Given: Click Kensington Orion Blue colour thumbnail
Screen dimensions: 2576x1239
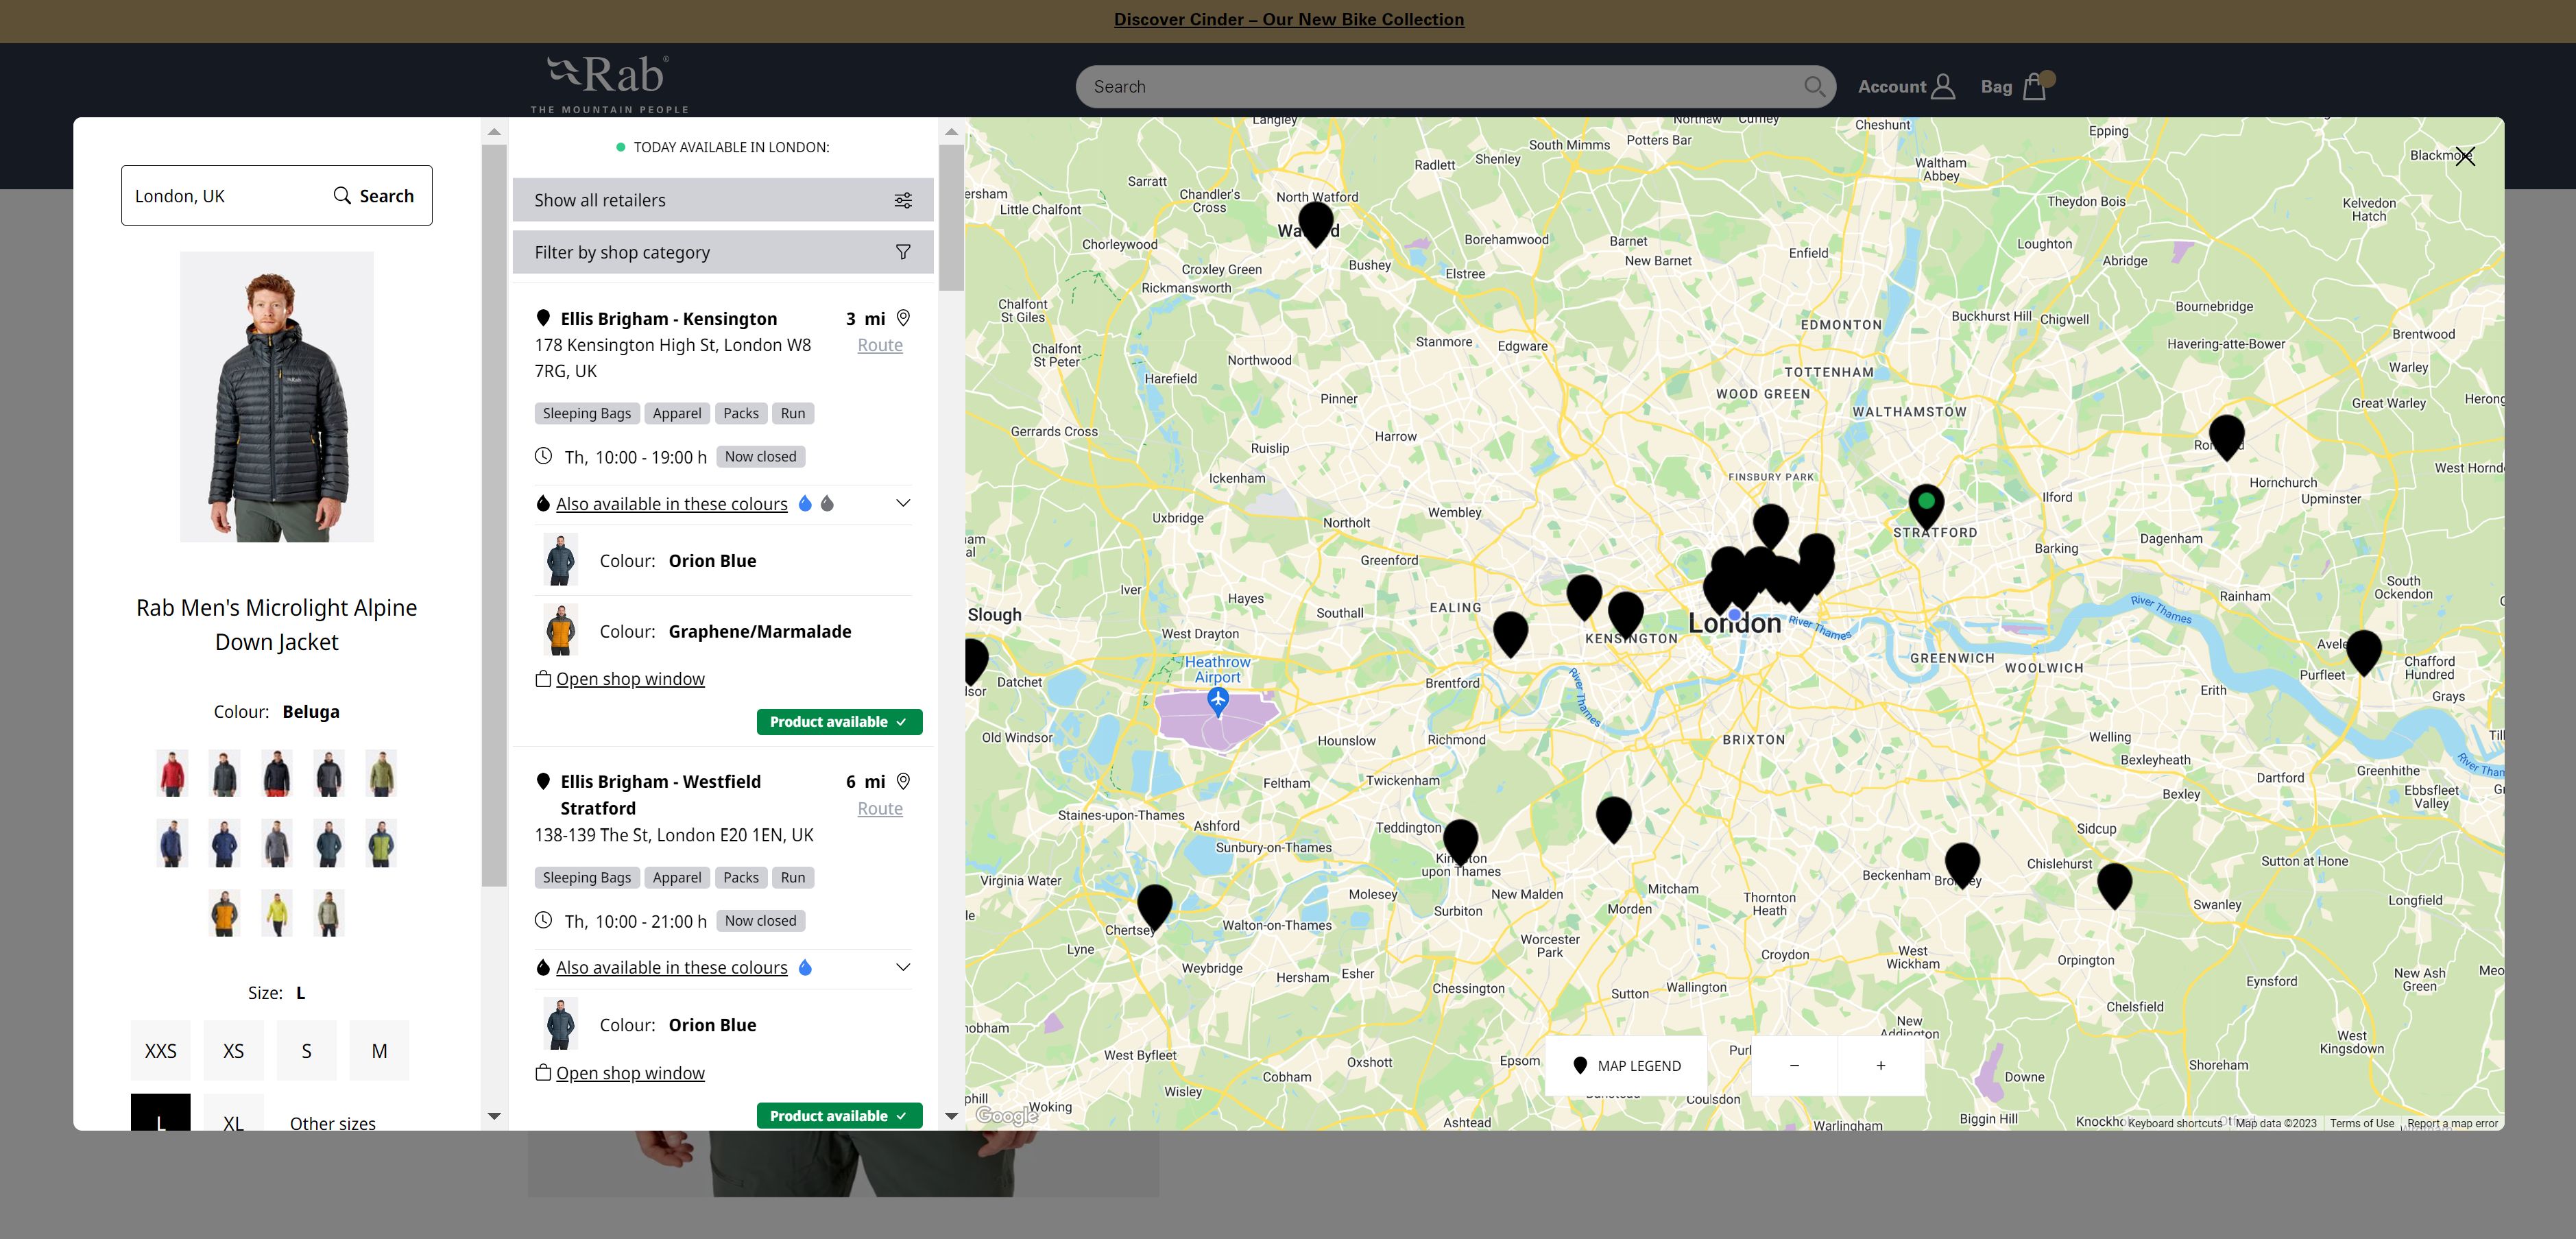Looking at the screenshot, I should tap(561, 560).
